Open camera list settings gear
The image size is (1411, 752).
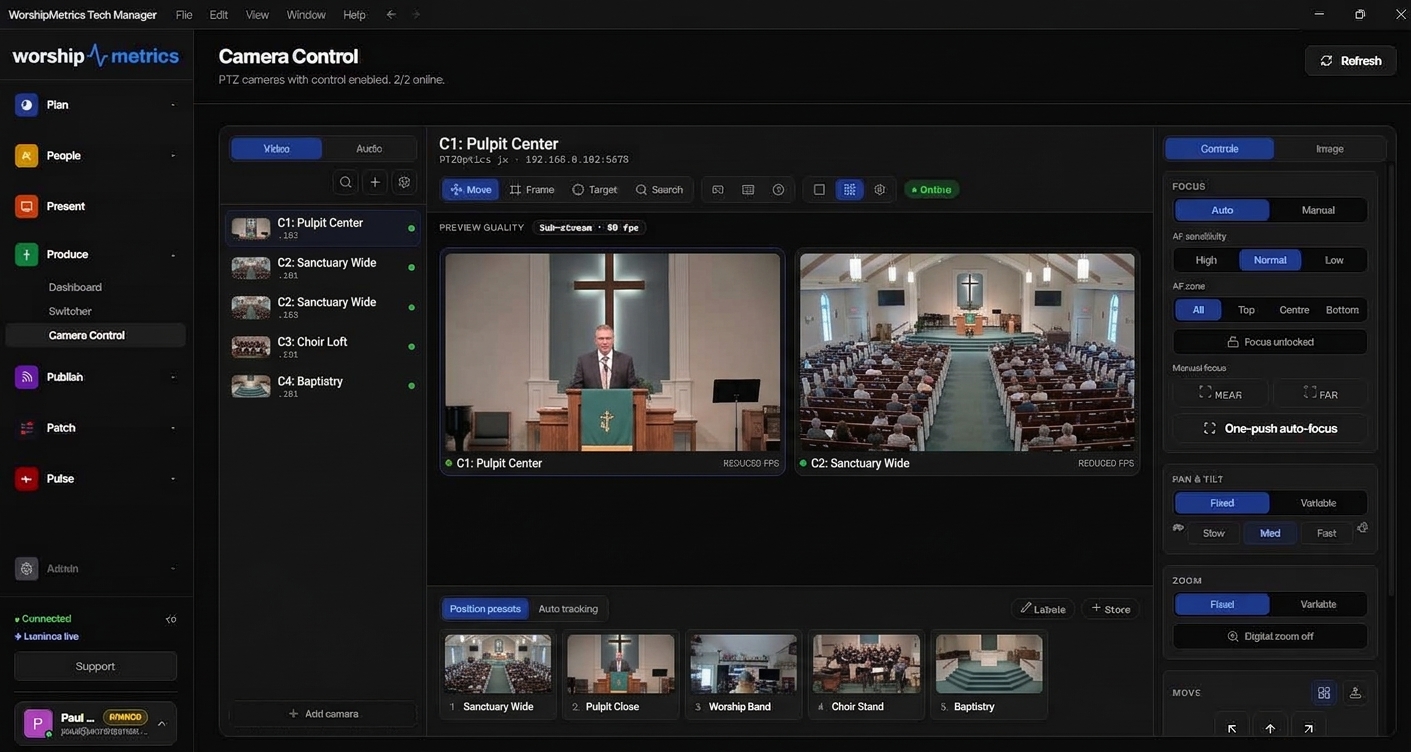point(404,182)
